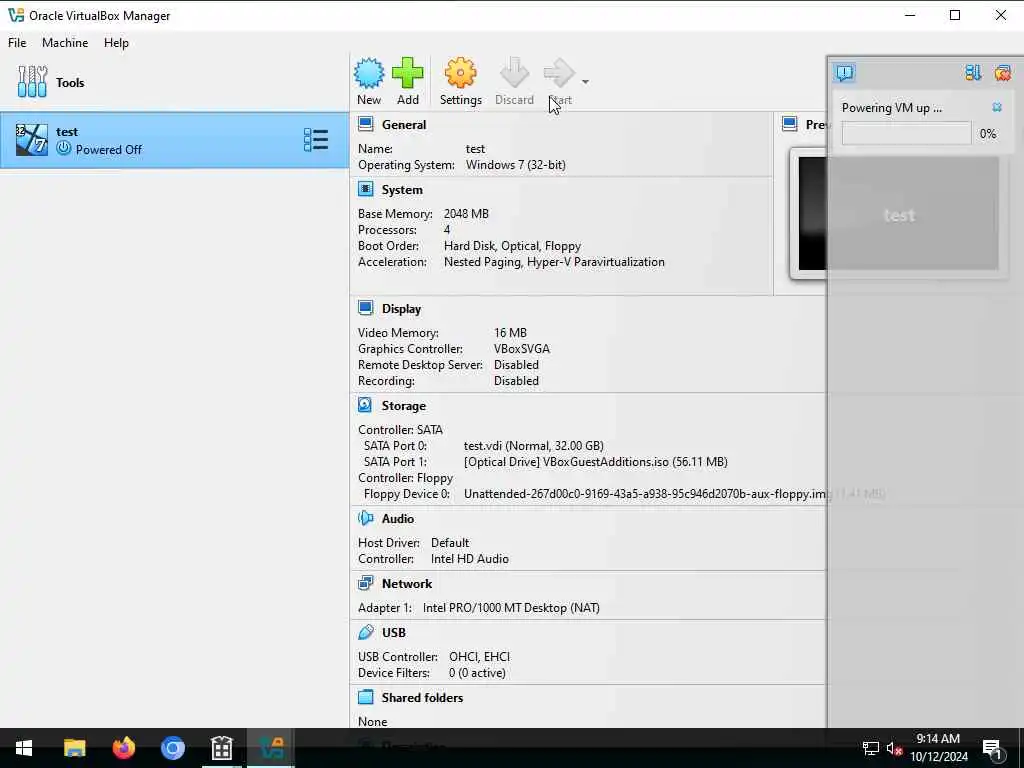Click the VirtualBox taskbar icon
1024x768 pixels.
(270, 748)
